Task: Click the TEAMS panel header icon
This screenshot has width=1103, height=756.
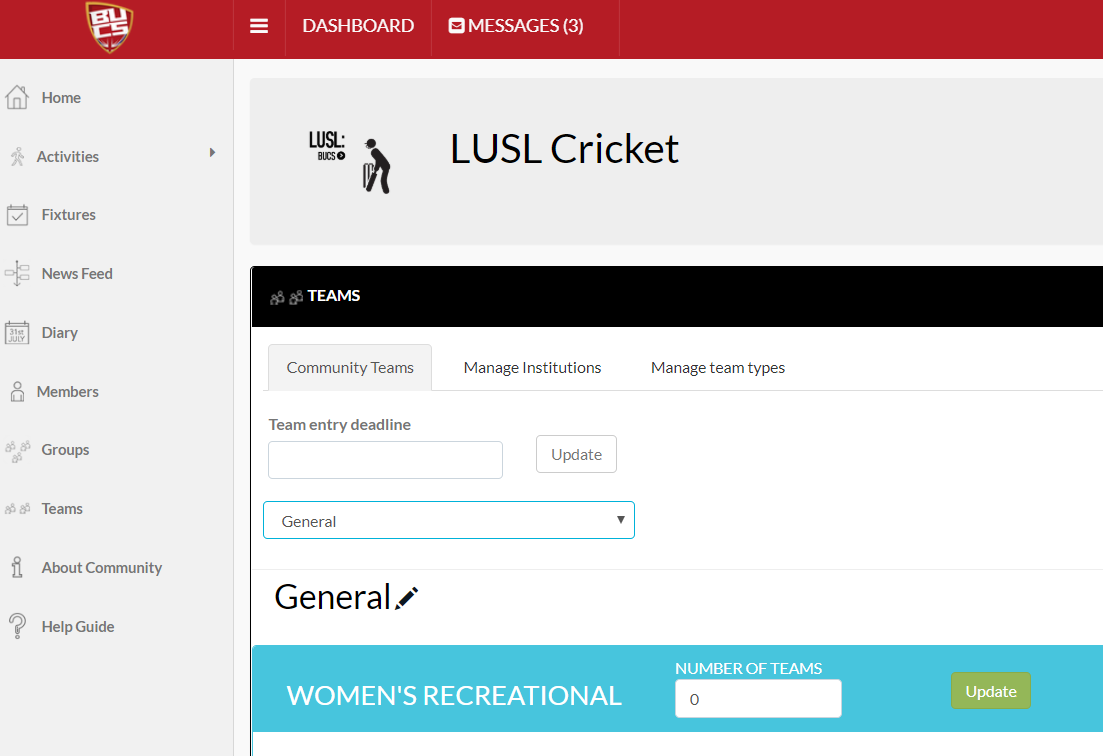Action: pyautogui.click(x=286, y=297)
